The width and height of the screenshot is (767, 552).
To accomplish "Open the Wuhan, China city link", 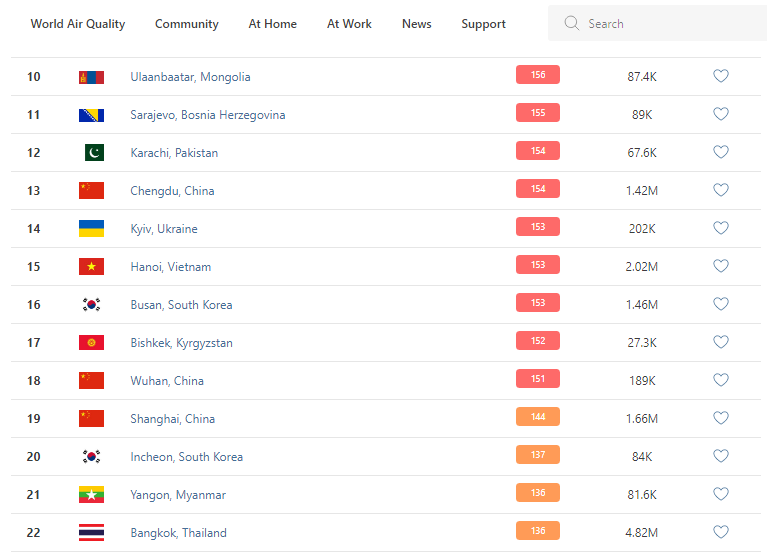I will pos(167,381).
